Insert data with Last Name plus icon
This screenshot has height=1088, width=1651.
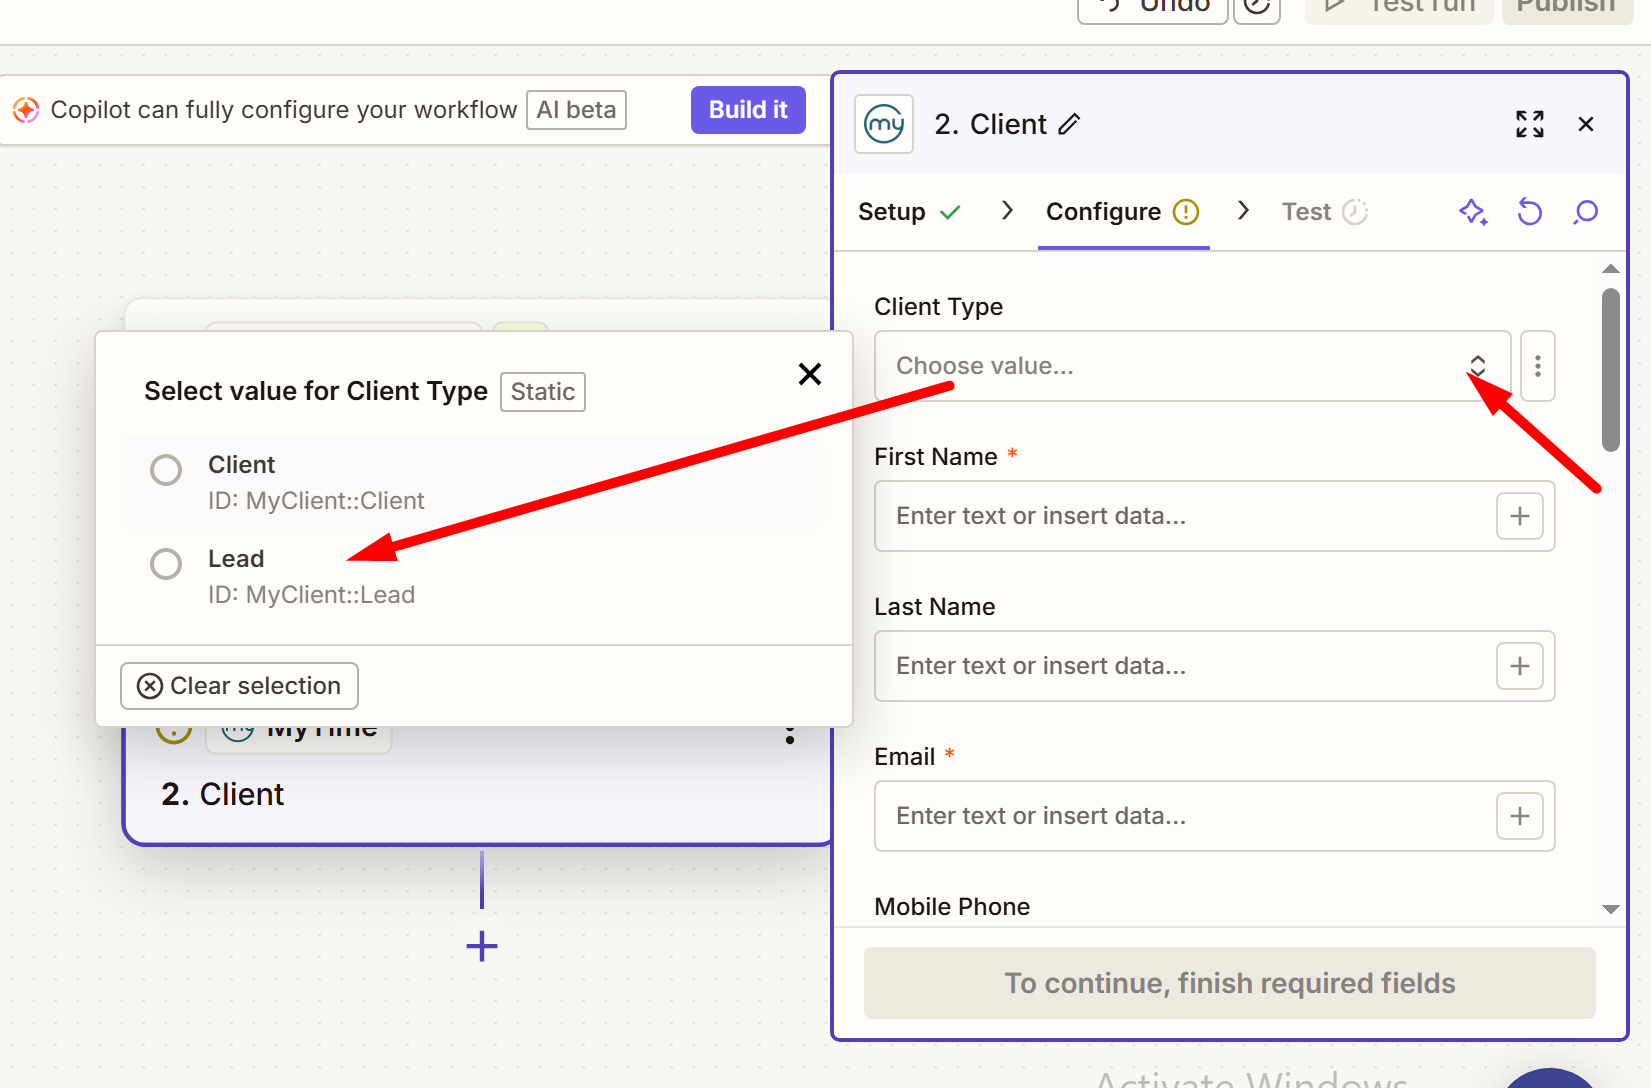1520,666
